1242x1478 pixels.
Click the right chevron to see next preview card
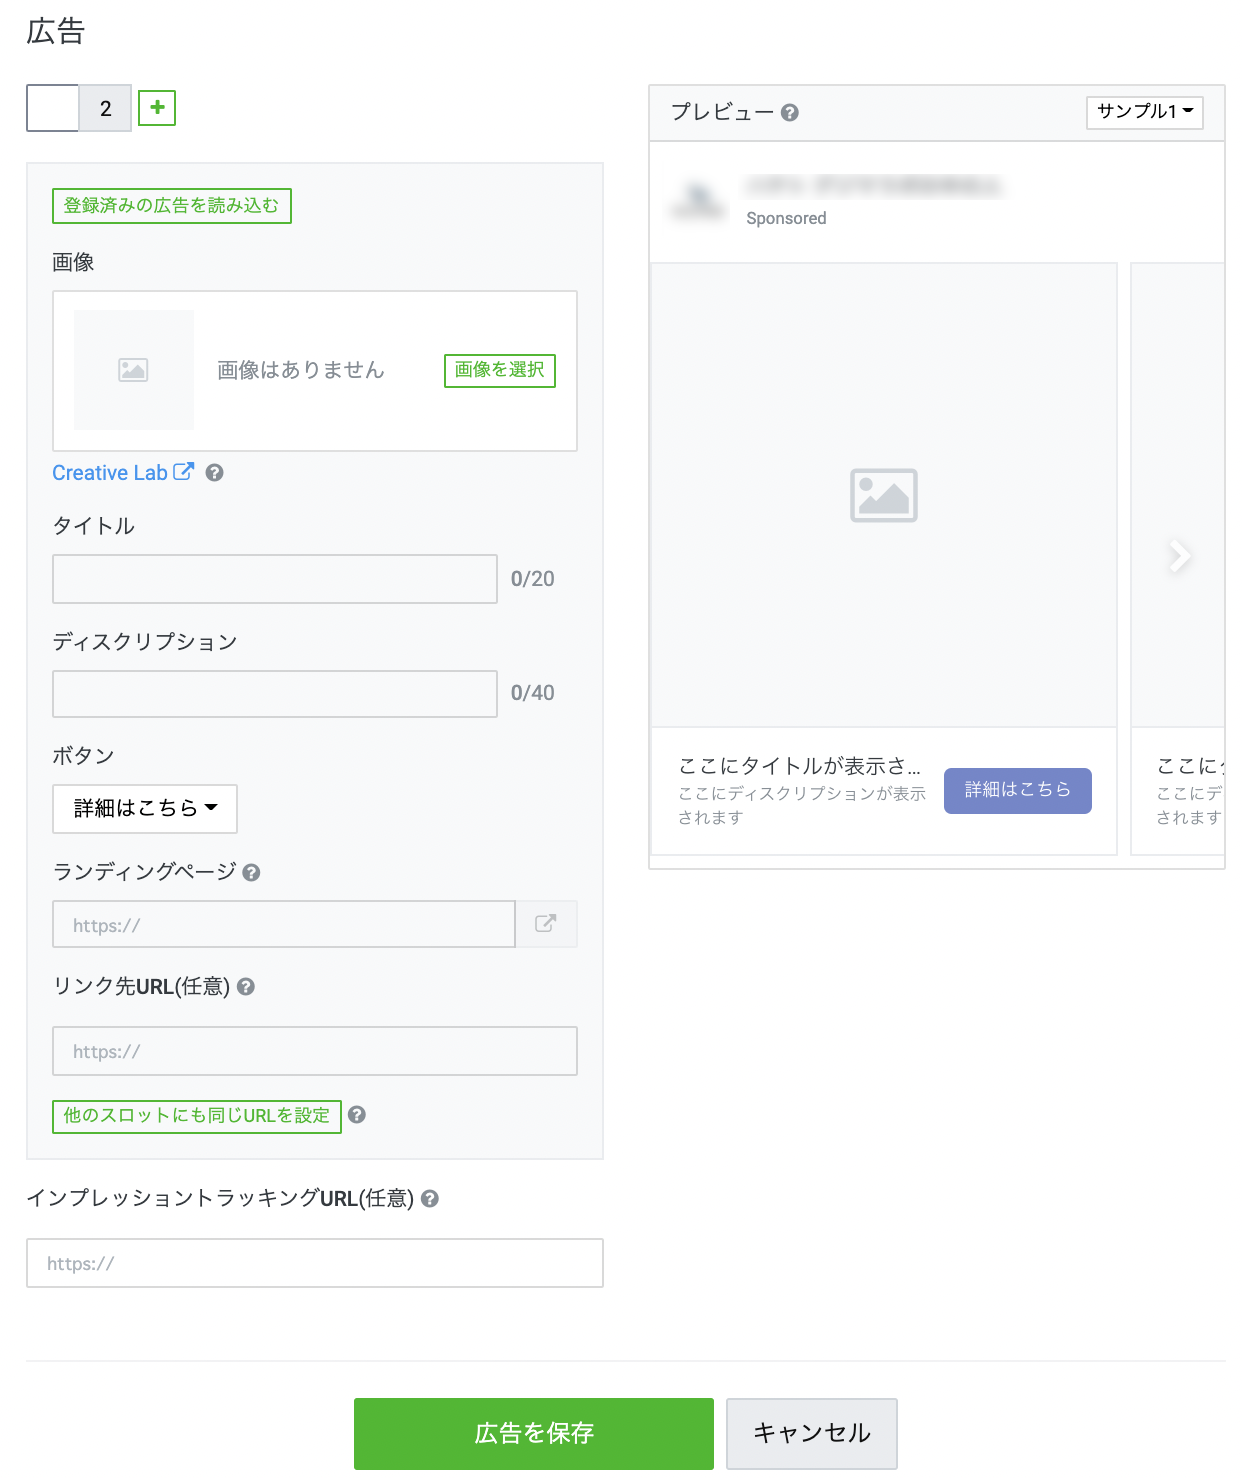(x=1180, y=556)
